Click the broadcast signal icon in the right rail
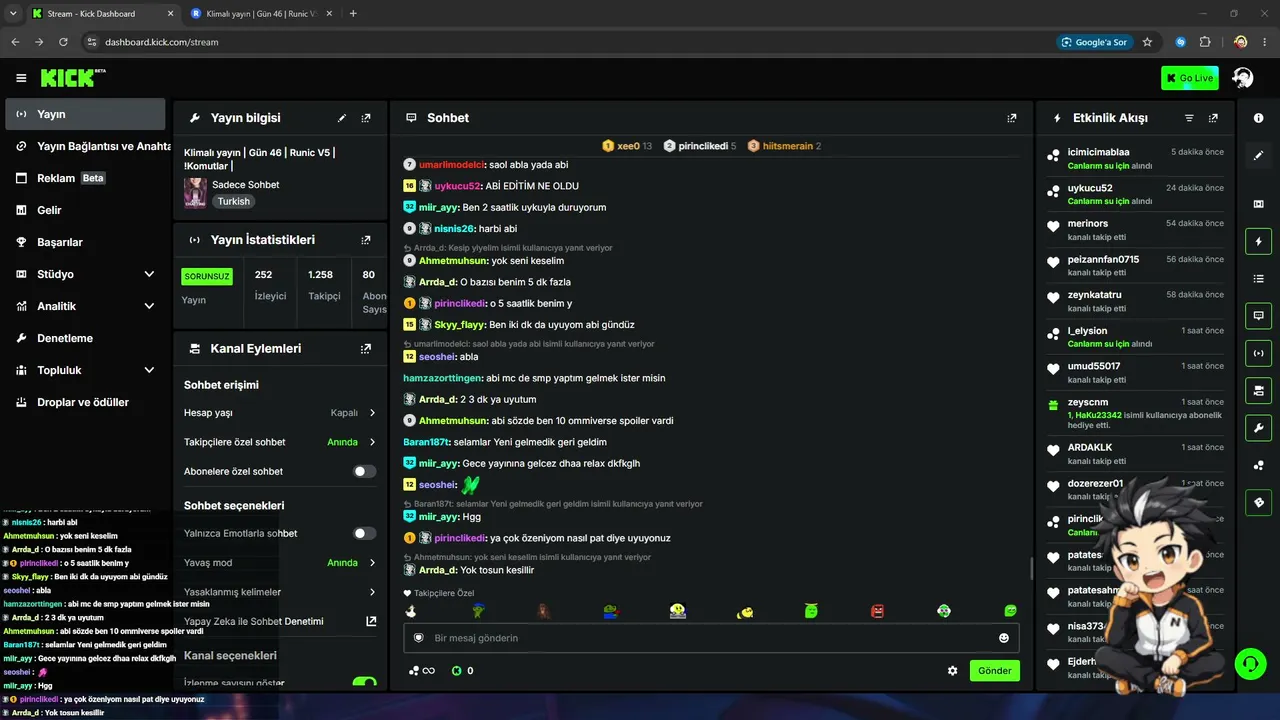Viewport: 1280px width, 720px height. click(x=1259, y=353)
